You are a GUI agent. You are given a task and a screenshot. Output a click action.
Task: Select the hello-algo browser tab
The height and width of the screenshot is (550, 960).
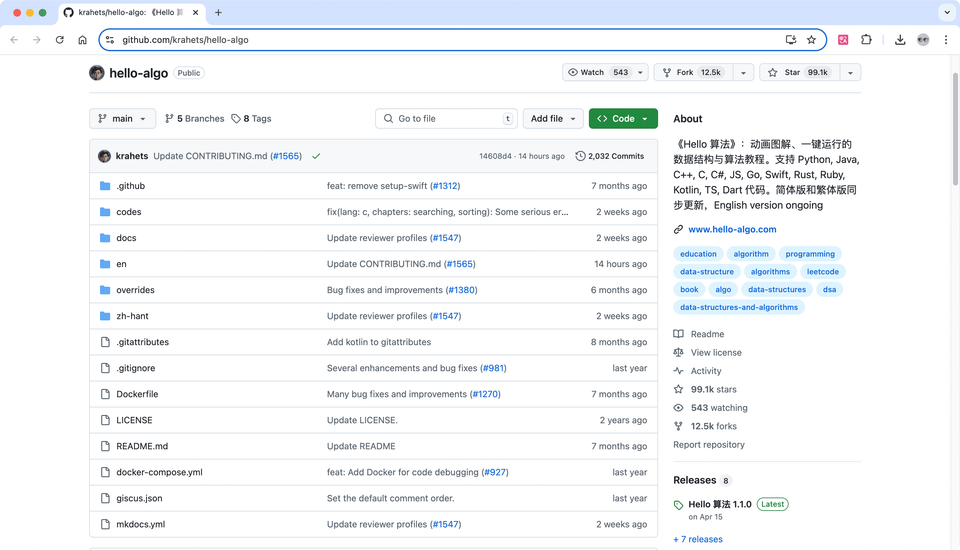pyautogui.click(x=130, y=13)
